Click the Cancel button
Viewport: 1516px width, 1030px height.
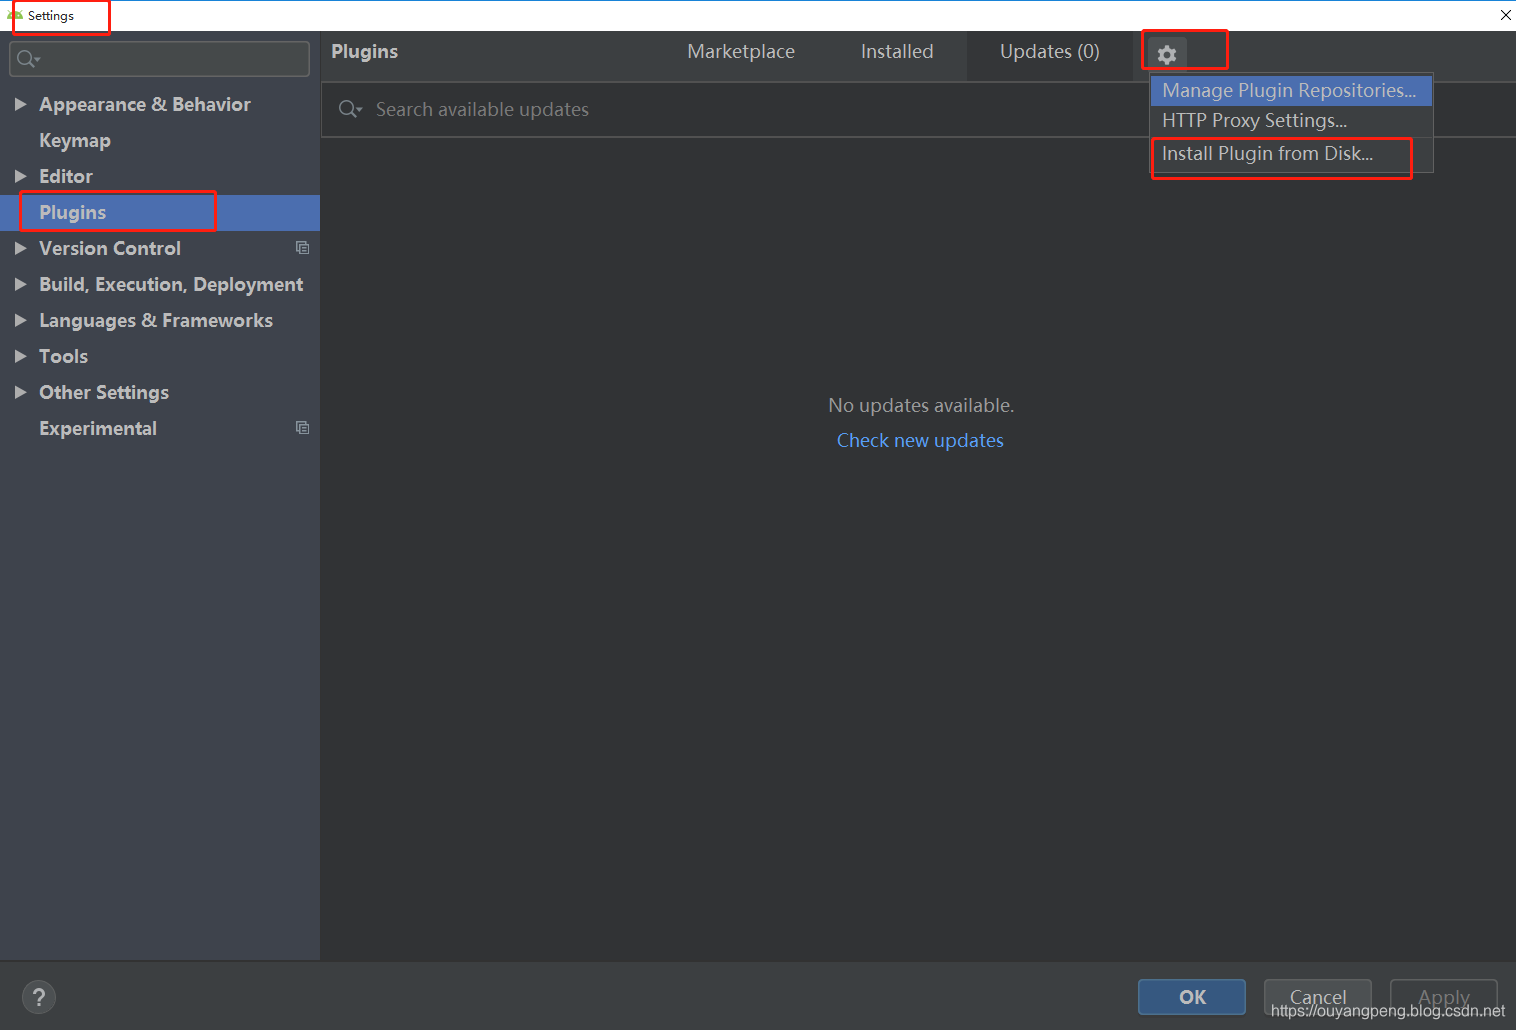point(1318,997)
